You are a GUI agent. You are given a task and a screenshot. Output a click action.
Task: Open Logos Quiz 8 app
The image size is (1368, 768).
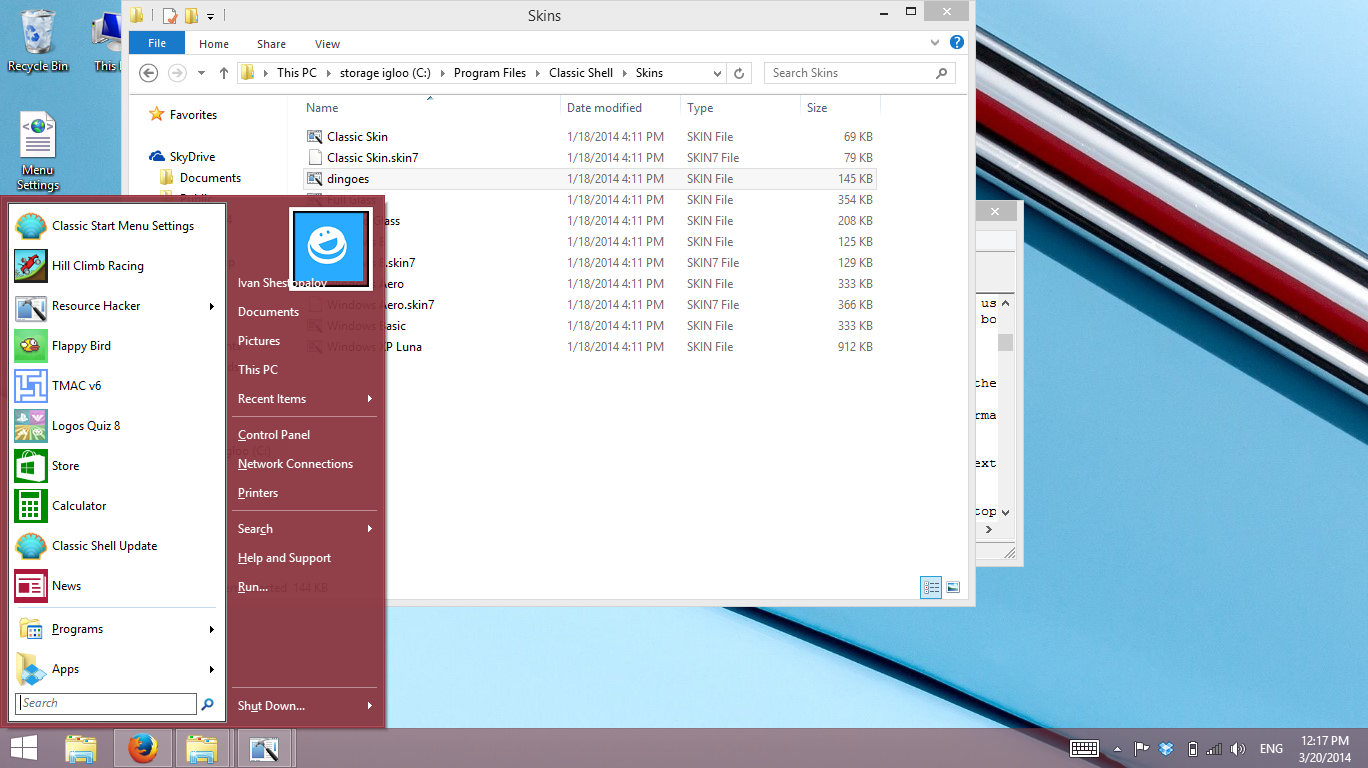85,426
